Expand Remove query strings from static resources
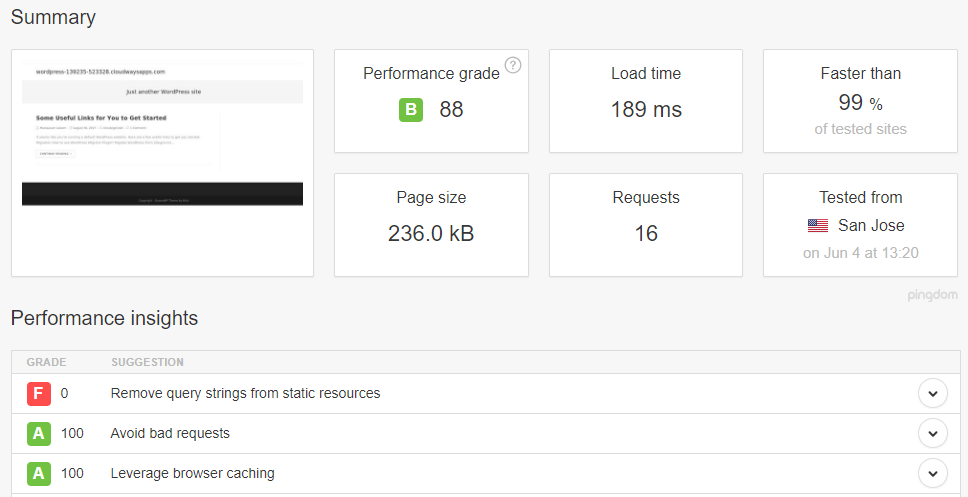The width and height of the screenshot is (968, 497). (932, 393)
